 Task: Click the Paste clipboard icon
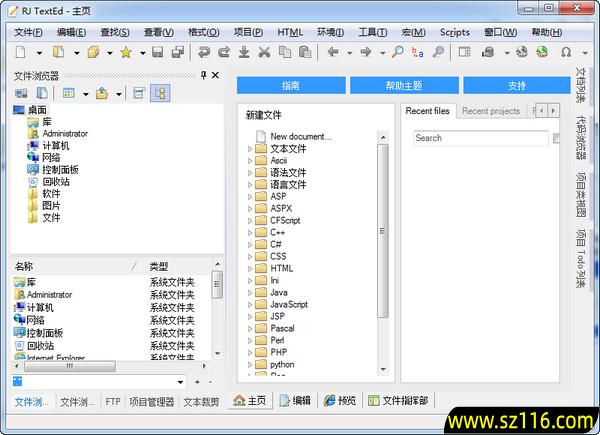point(305,52)
